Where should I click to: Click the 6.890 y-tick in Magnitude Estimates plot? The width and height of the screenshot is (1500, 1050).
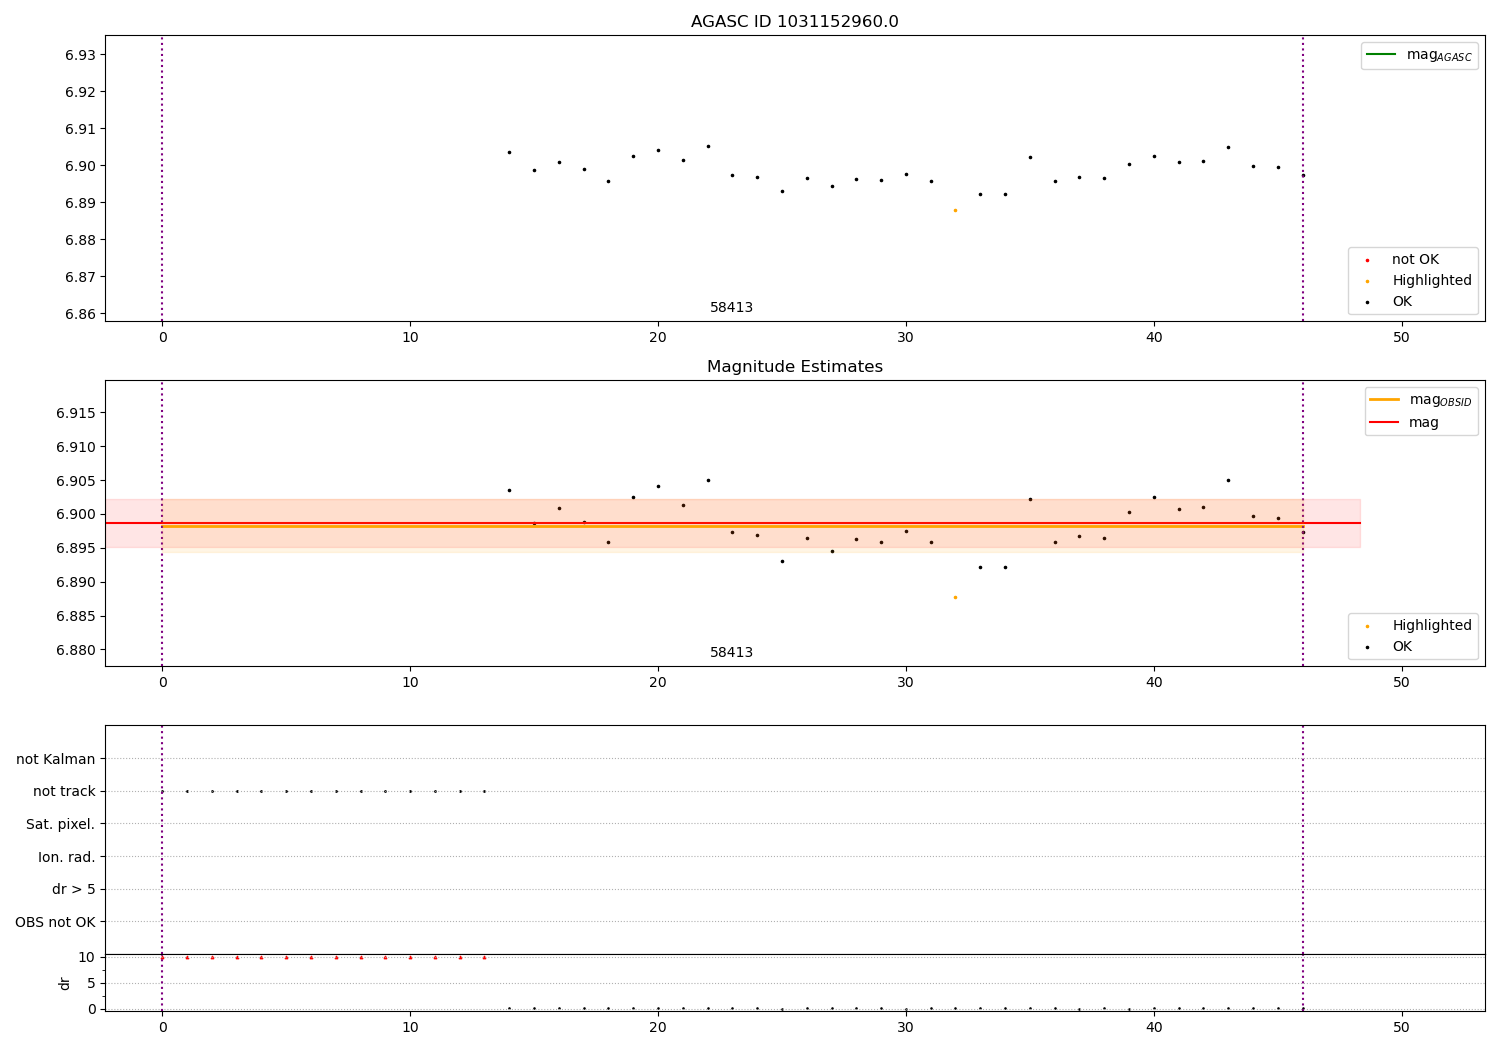[76, 583]
